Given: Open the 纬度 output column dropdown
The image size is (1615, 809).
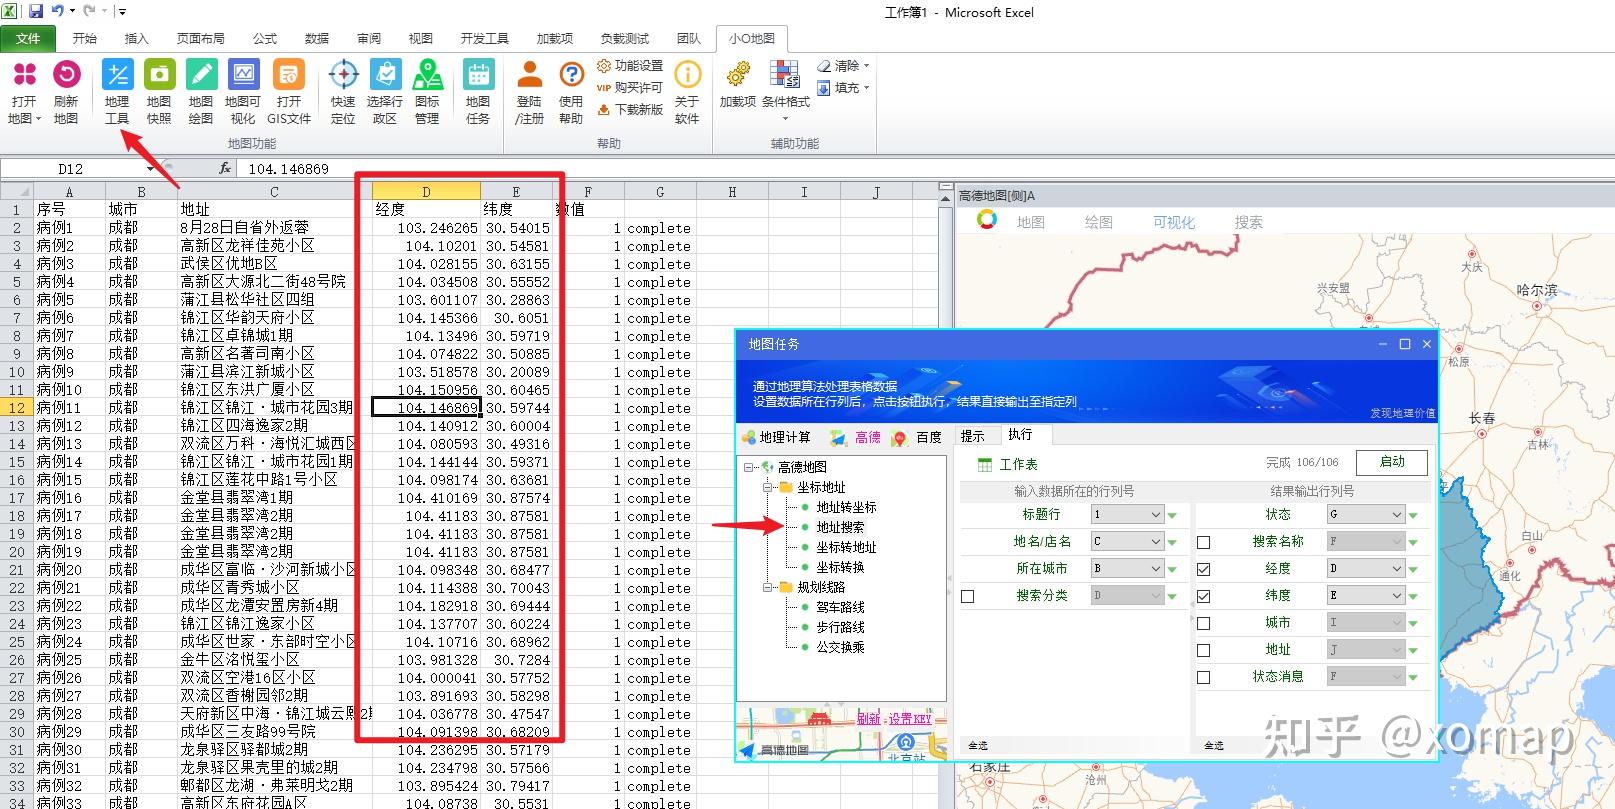Looking at the screenshot, I should (1366, 596).
